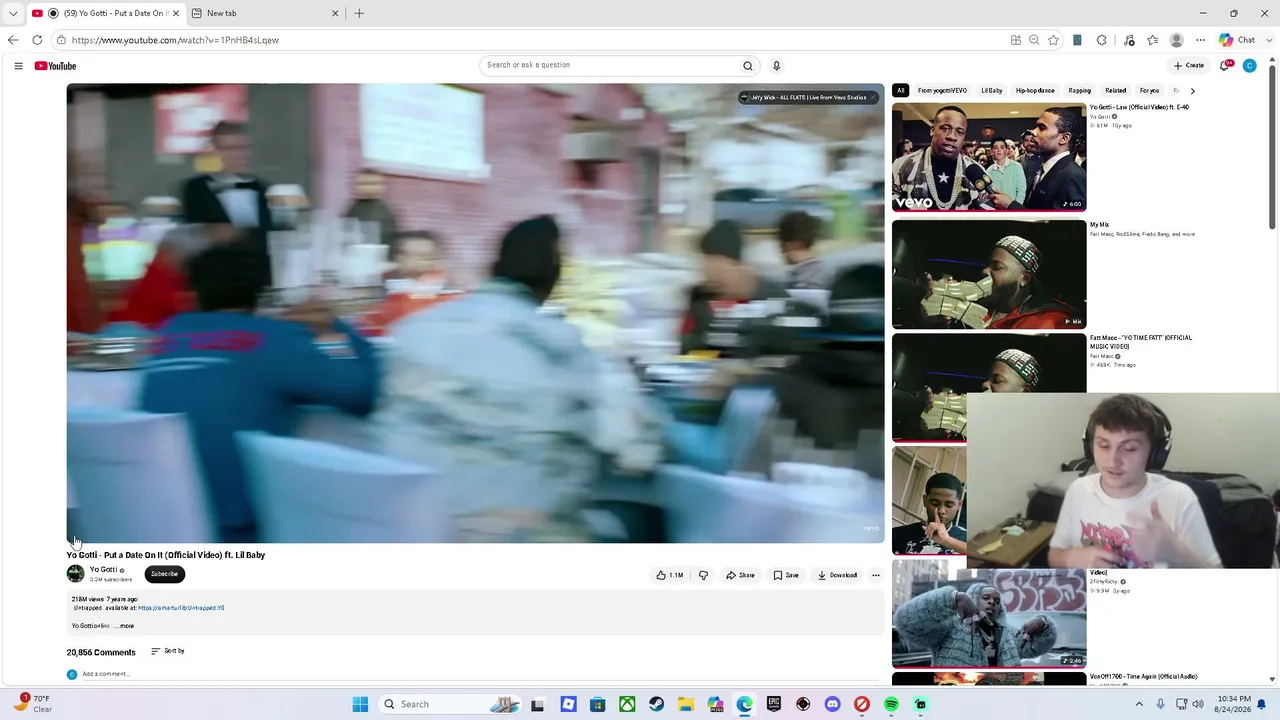Screen dimensions: 1280x720
Task: Open the browser extensions puzzle icon
Action: 1101,40
